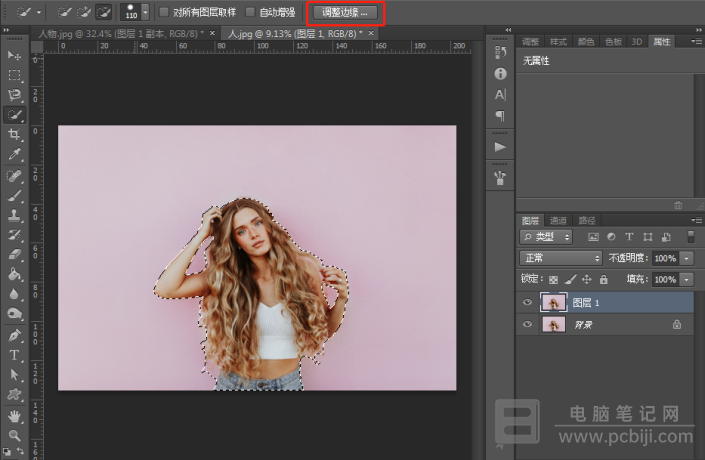
Task: Switch to 路径 tab
Action: tap(587, 220)
